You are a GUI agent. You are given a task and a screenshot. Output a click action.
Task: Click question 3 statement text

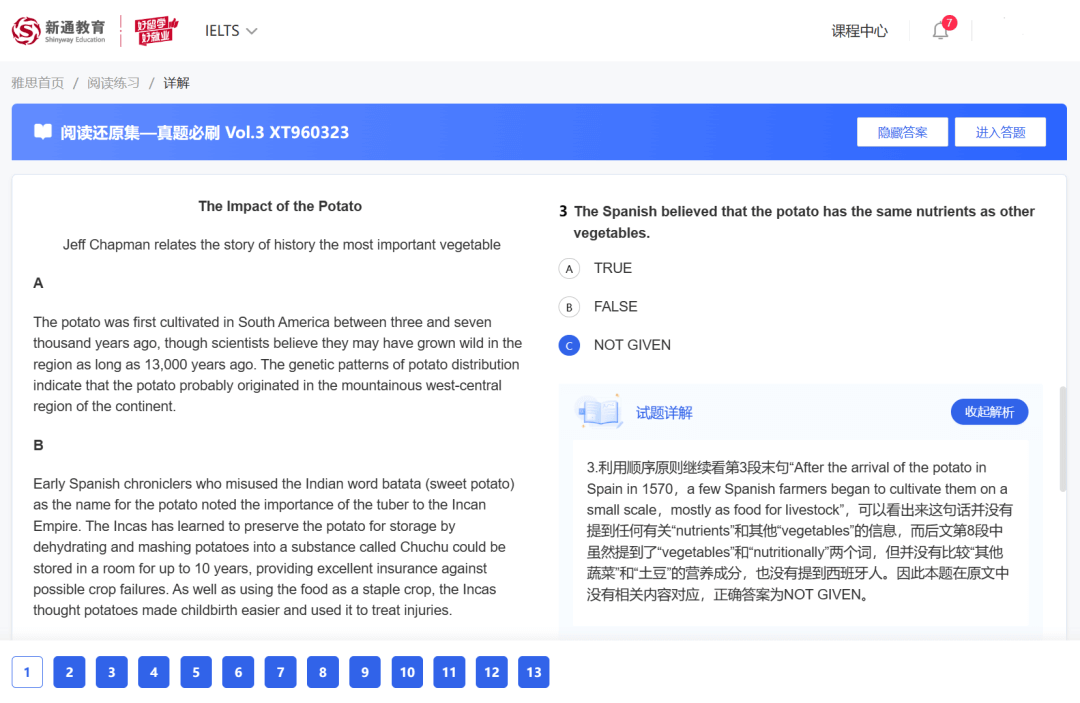(x=804, y=222)
